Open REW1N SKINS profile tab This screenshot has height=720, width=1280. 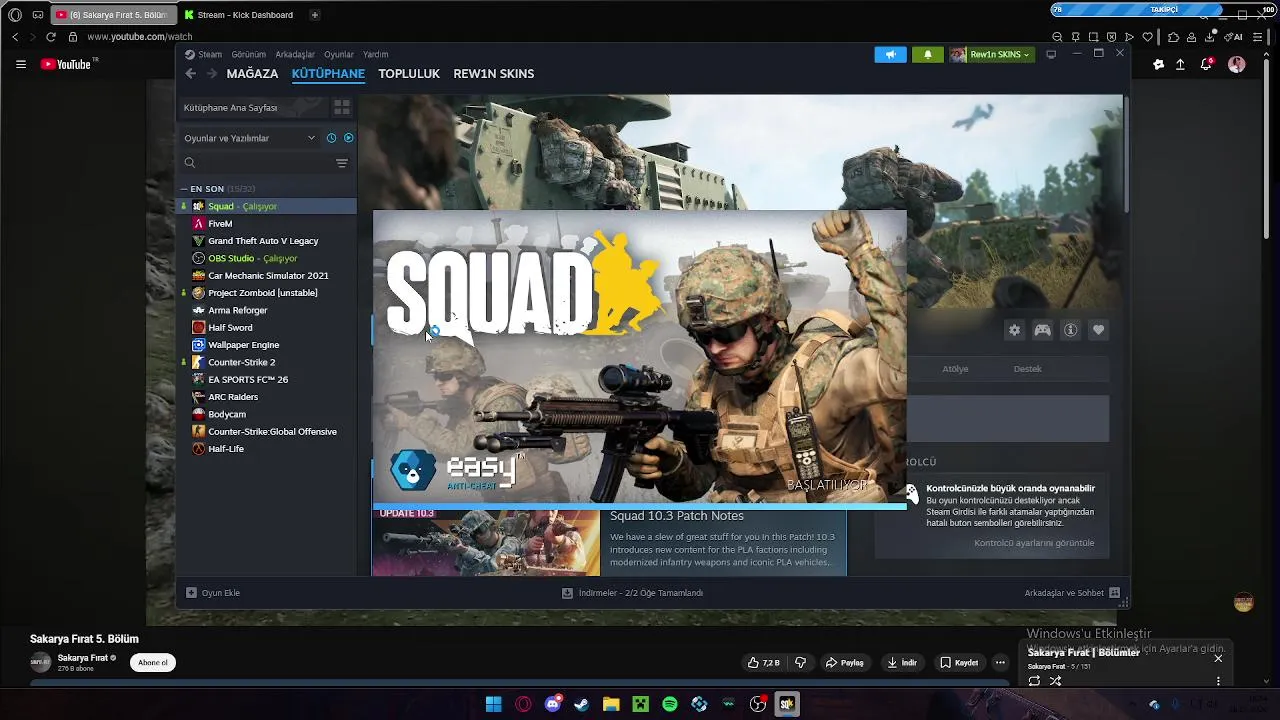(494, 74)
